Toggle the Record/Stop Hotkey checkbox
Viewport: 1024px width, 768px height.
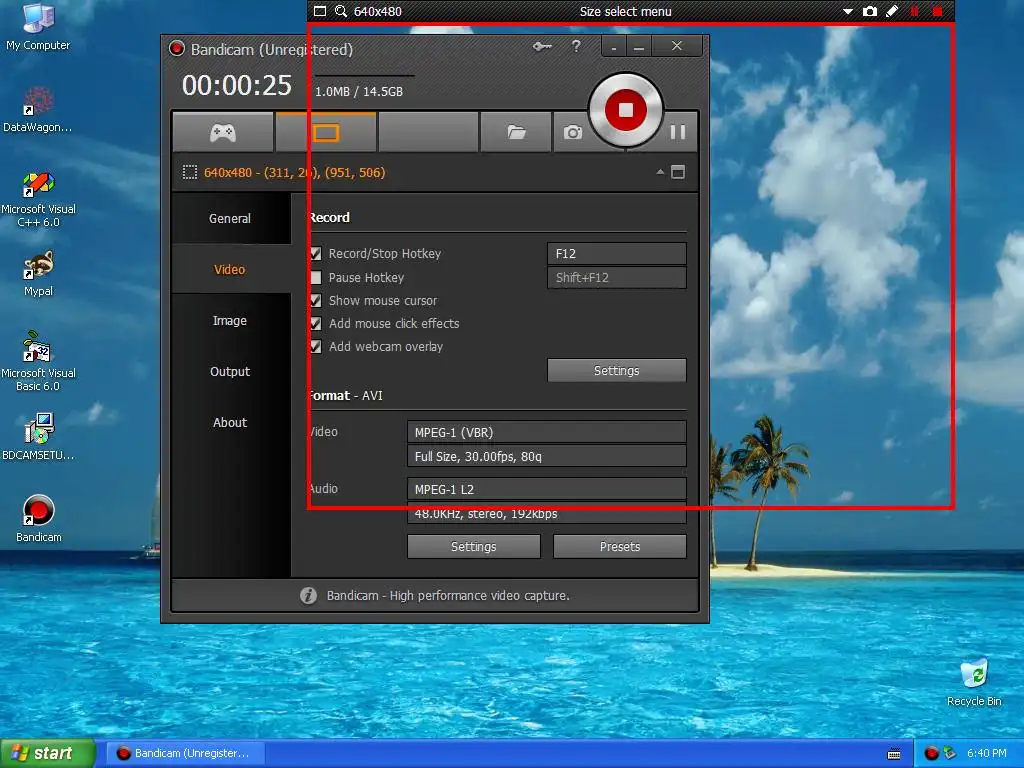315,253
